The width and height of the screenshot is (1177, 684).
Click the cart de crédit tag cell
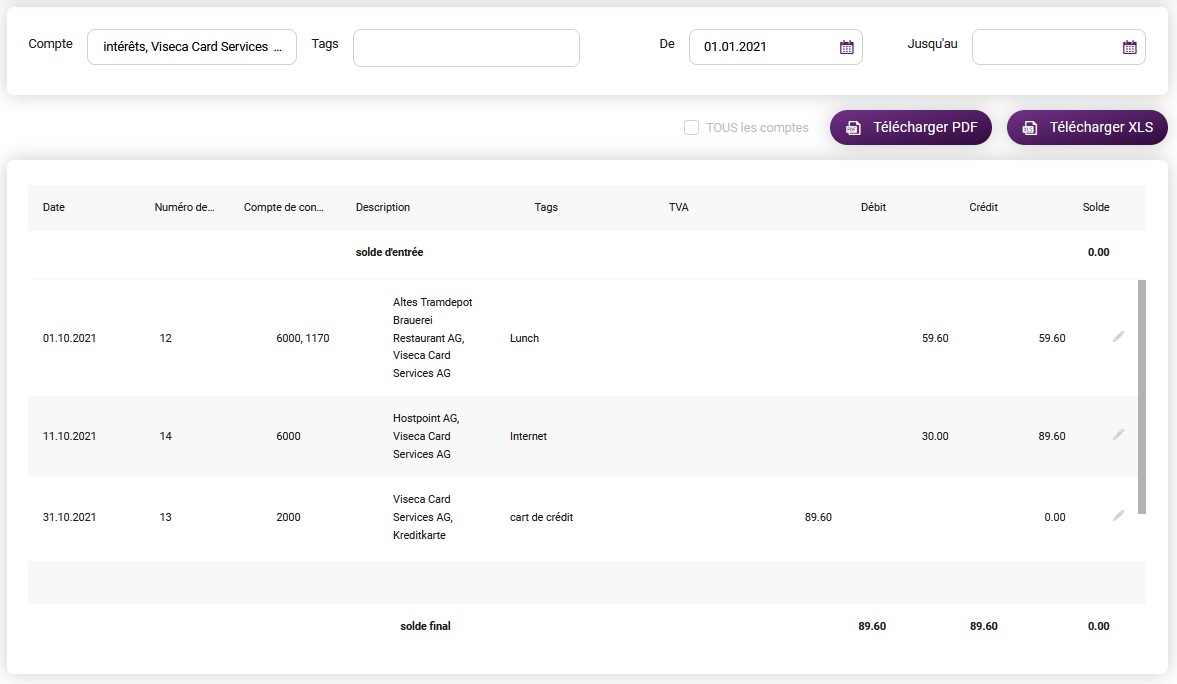(x=541, y=517)
